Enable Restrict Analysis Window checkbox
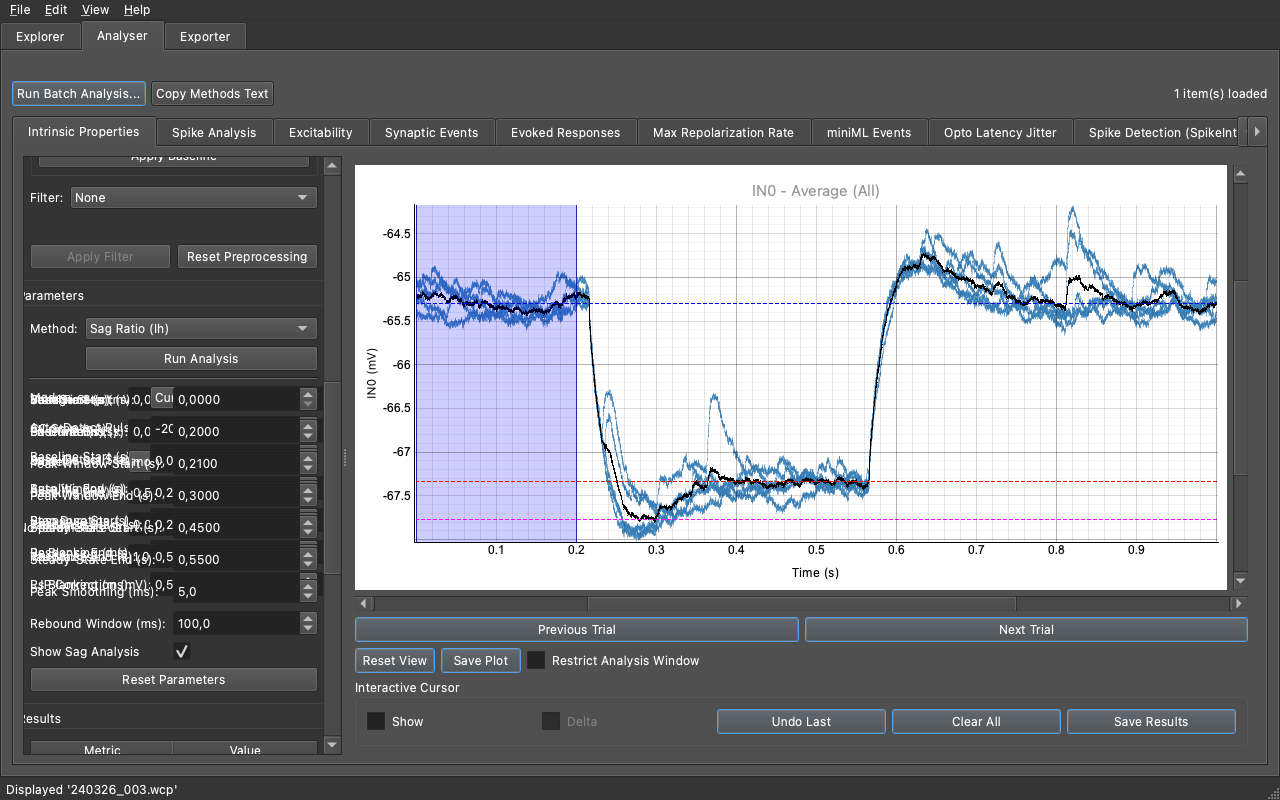Screen dimensions: 1280x800 (537, 661)
